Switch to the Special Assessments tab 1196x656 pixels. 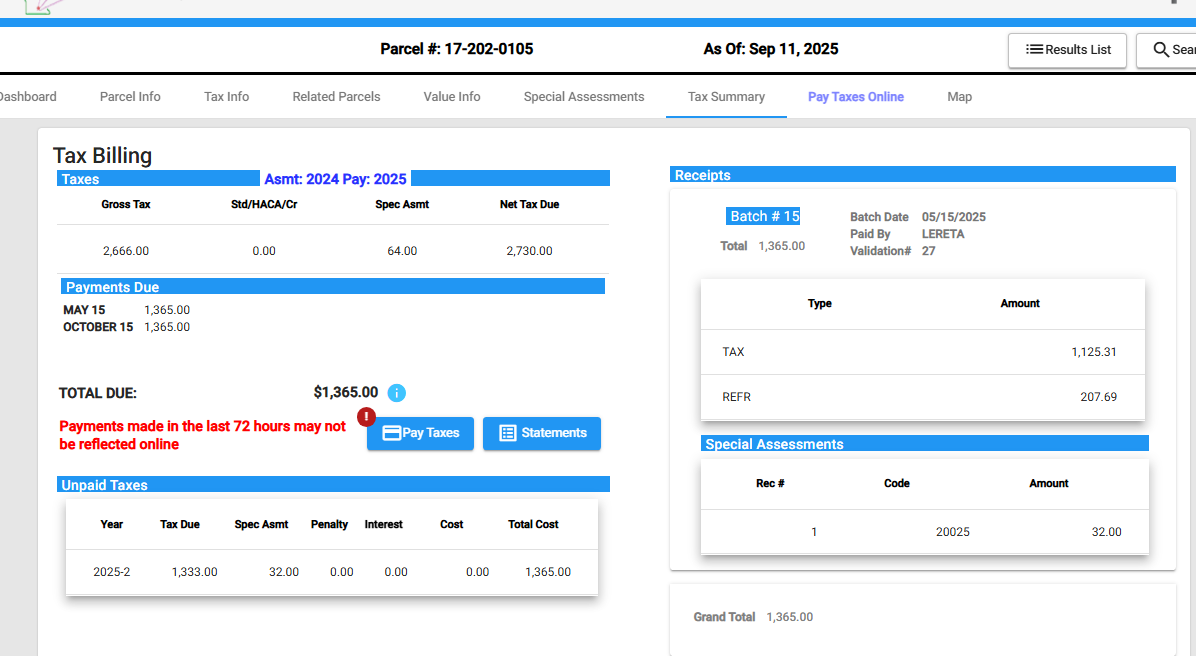coord(584,97)
